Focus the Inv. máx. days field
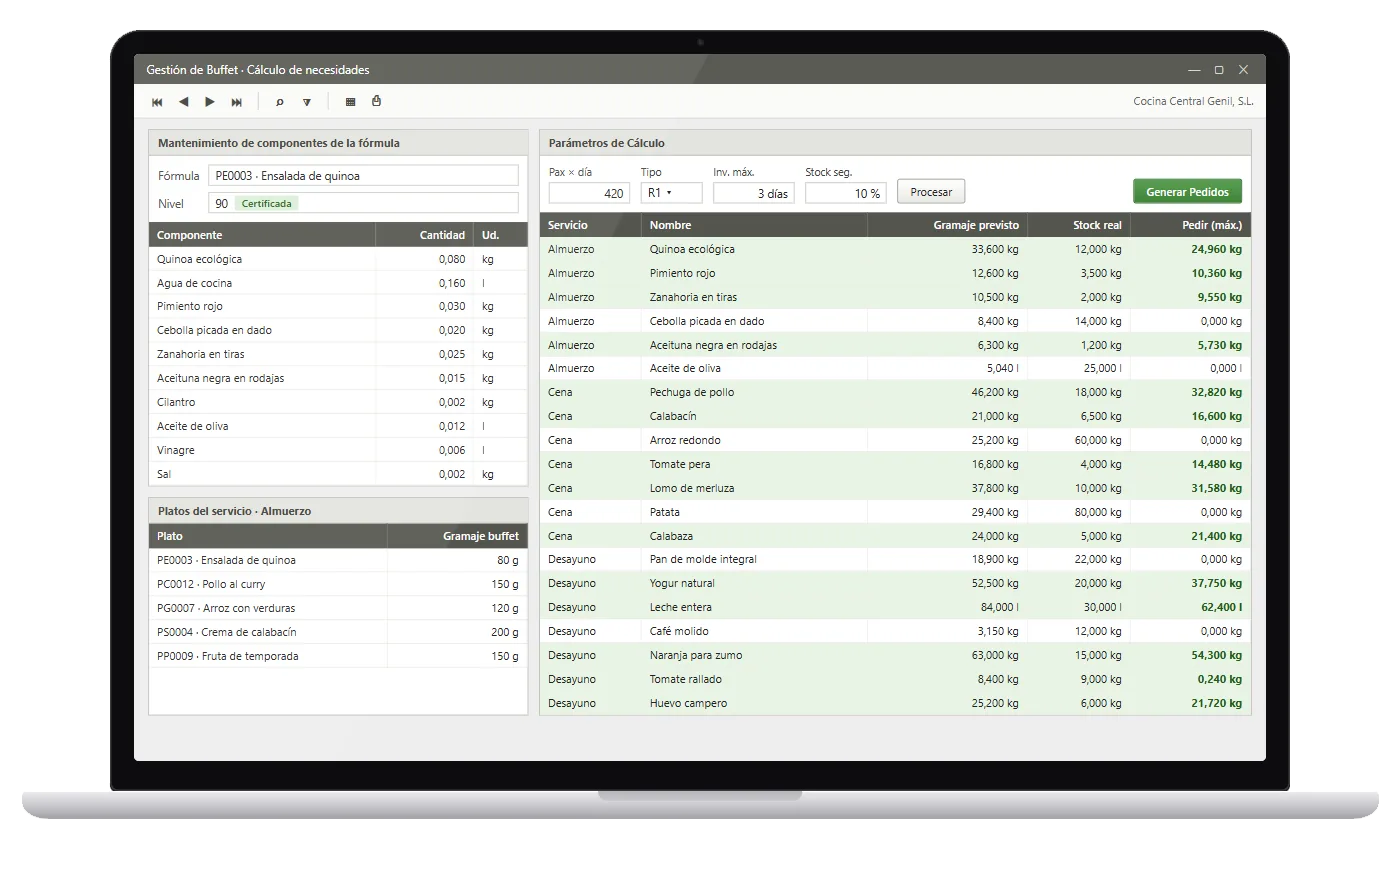The height and width of the screenshot is (880, 1400). [753, 193]
